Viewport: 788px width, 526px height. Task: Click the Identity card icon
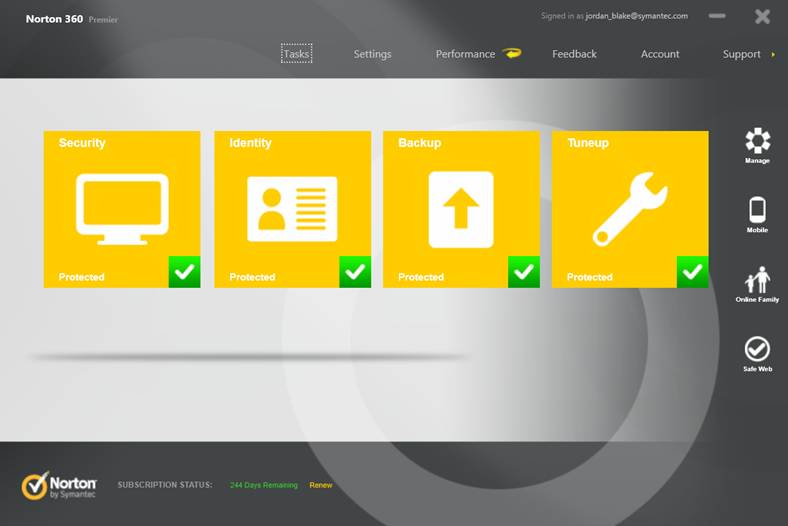click(292, 209)
